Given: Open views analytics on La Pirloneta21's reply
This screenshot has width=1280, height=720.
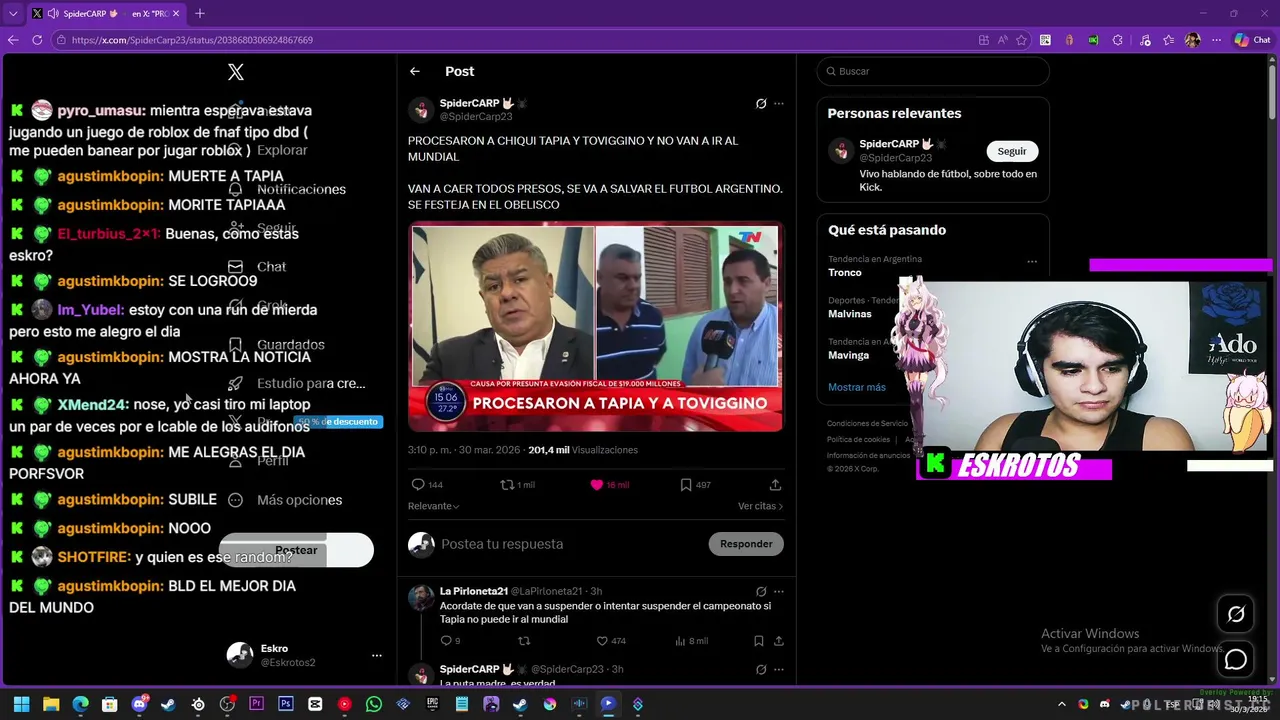Looking at the screenshot, I should (x=692, y=641).
